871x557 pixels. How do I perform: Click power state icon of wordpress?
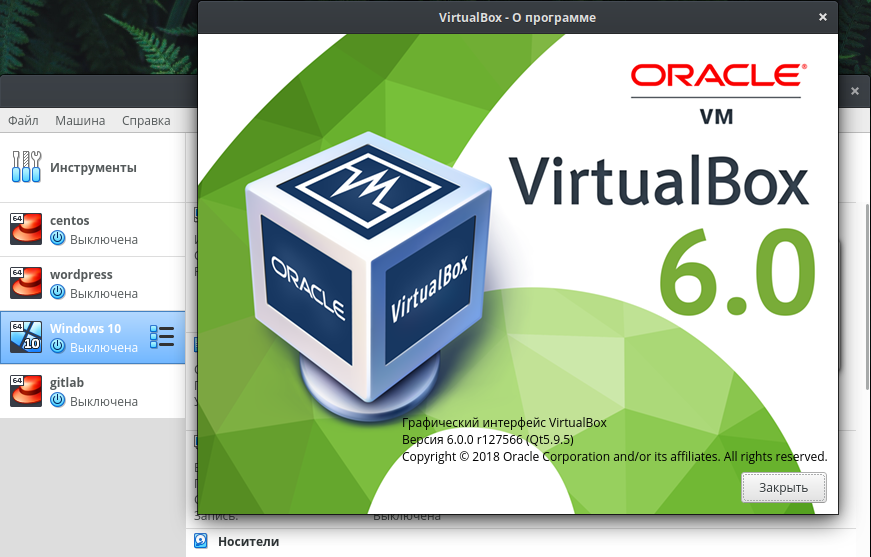click(x=58, y=292)
